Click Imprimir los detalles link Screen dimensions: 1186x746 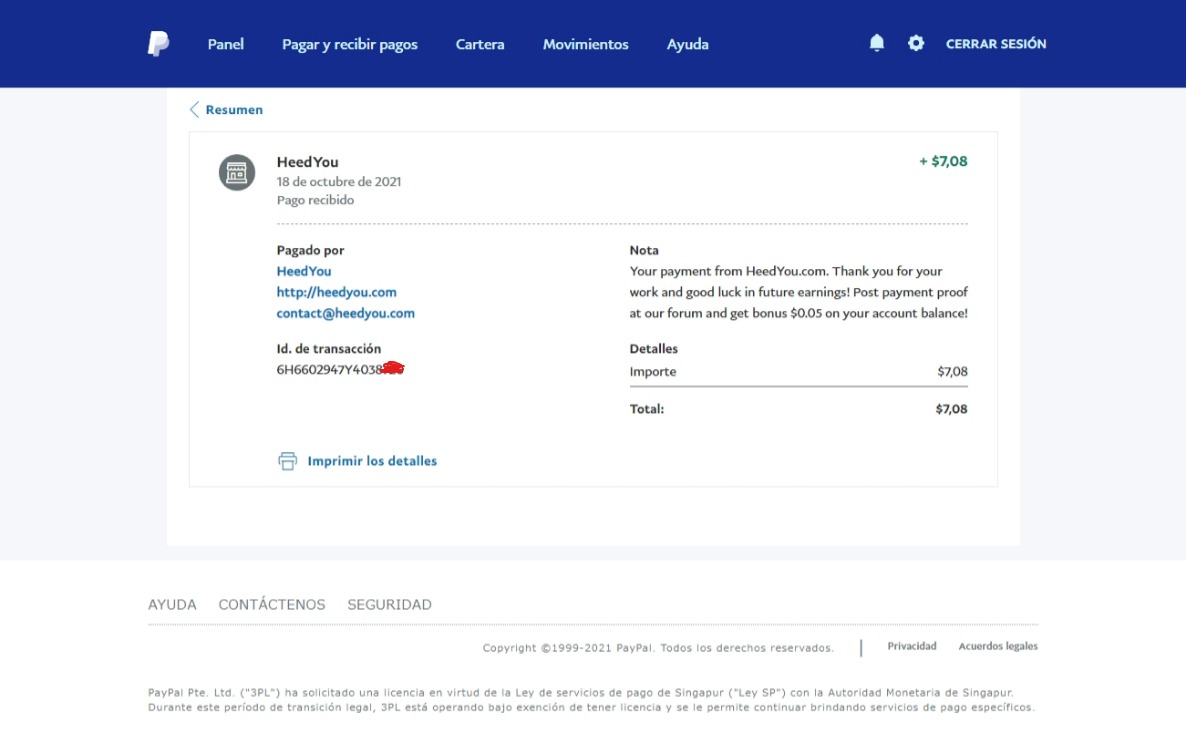[x=372, y=461]
